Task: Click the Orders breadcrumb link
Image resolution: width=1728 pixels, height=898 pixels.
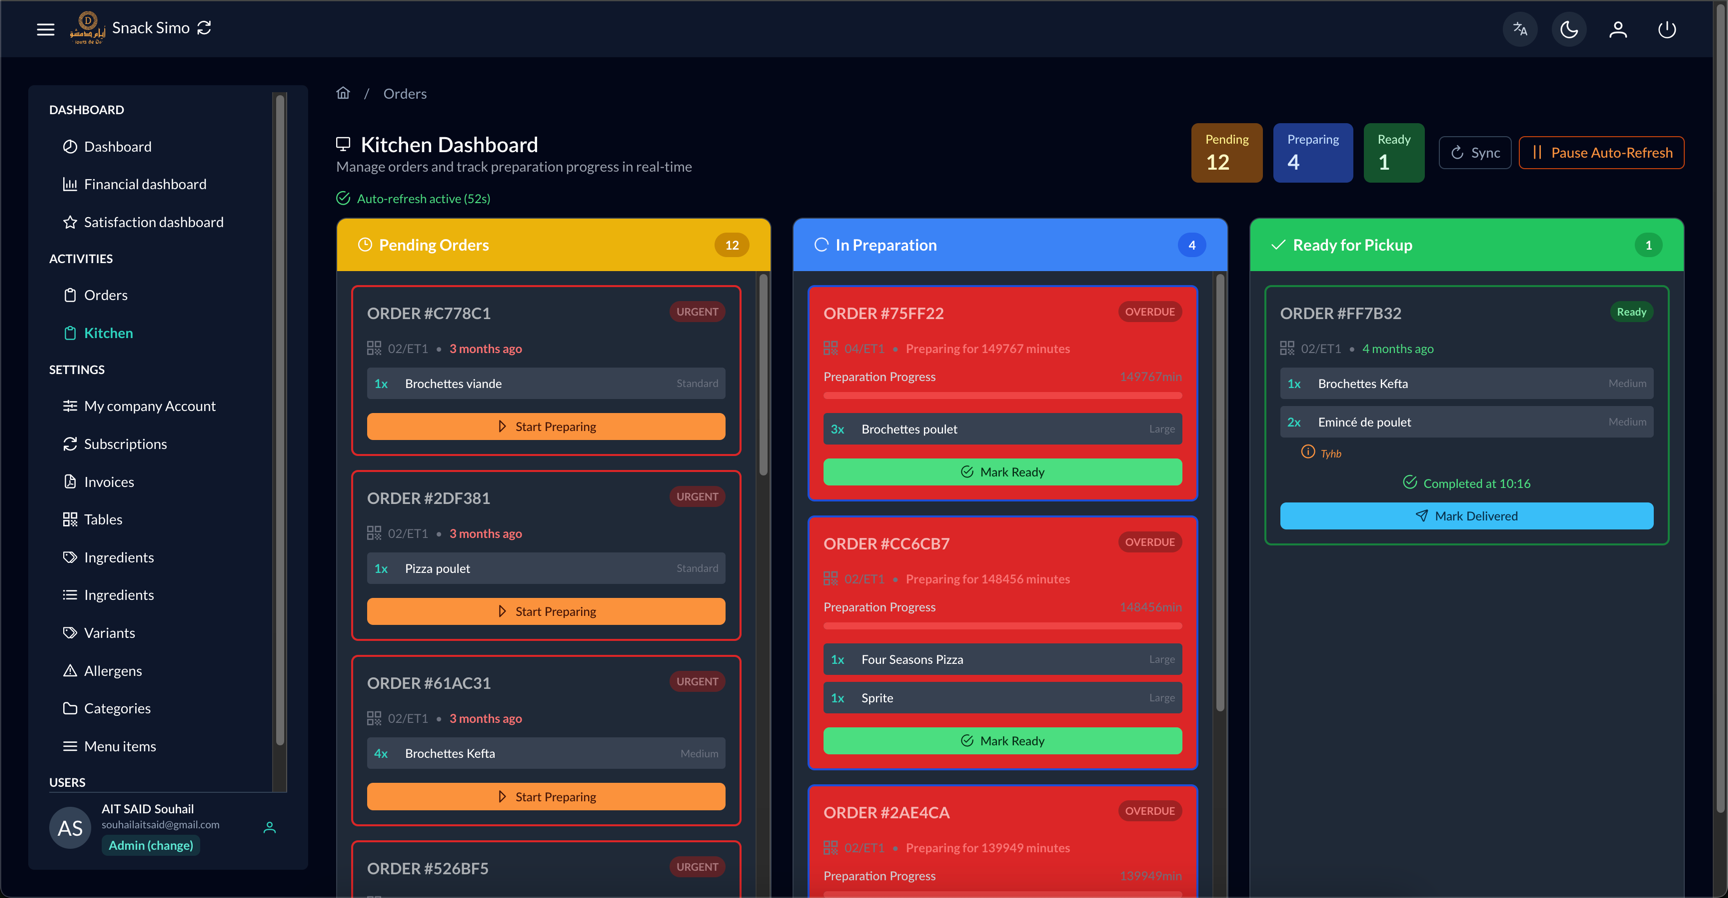Action: (x=405, y=93)
